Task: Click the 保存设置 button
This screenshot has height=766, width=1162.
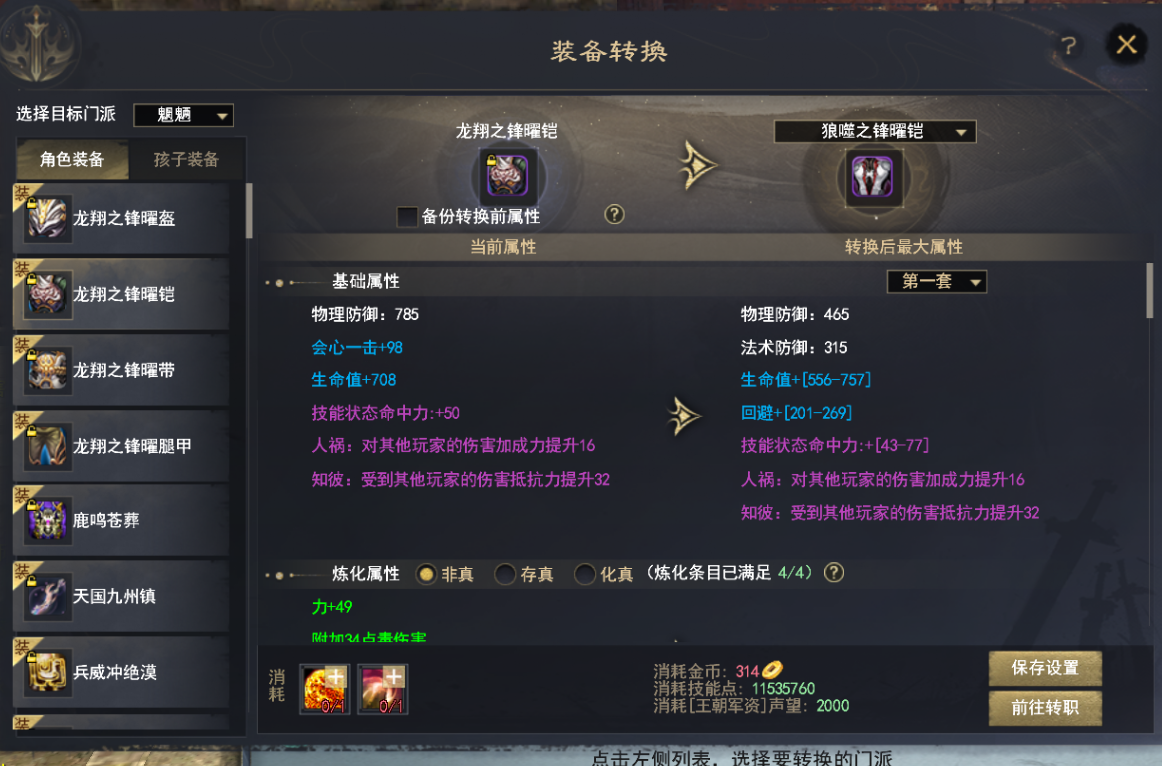Action: (x=1045, y=668)
